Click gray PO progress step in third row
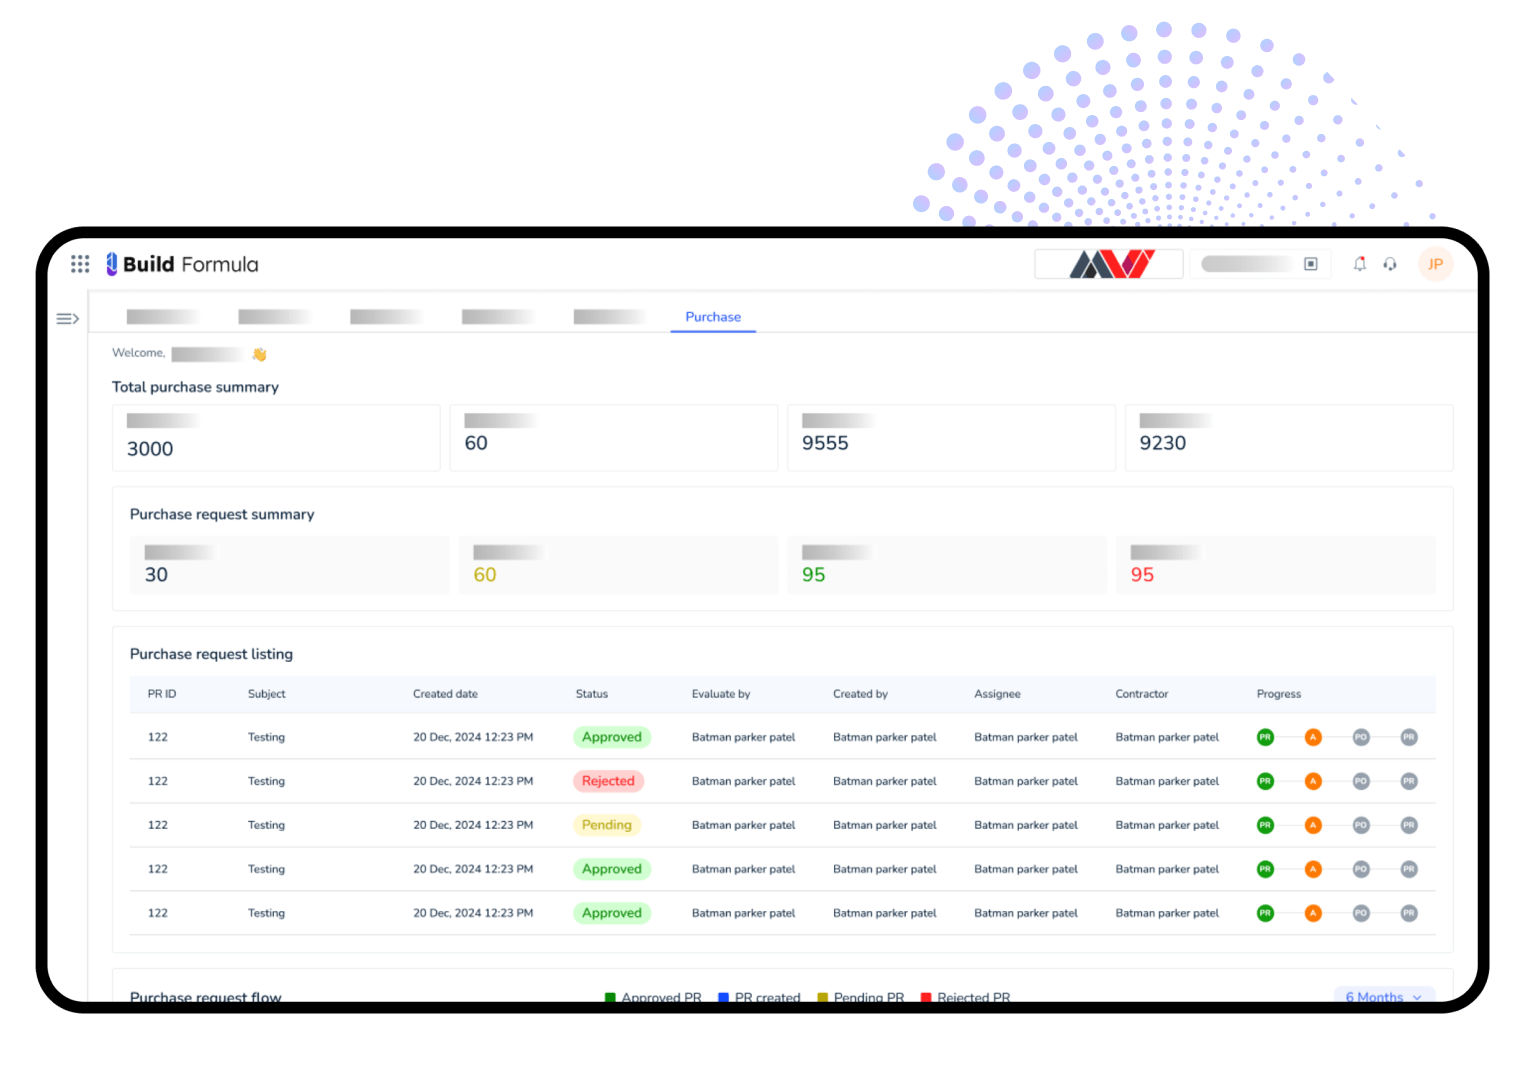 [1361, 825]
